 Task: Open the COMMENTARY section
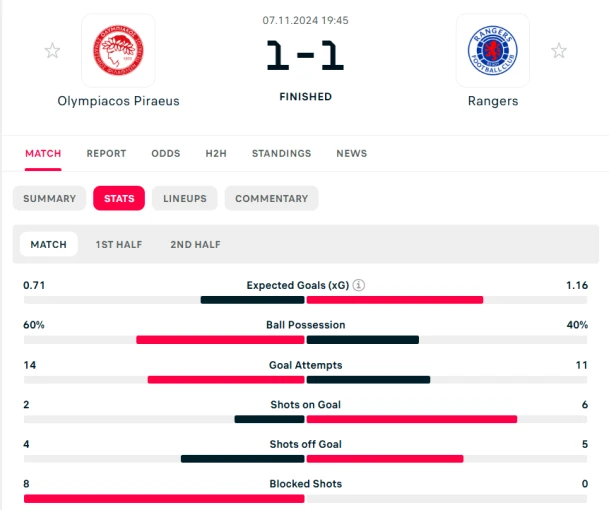tap(271, 198)
